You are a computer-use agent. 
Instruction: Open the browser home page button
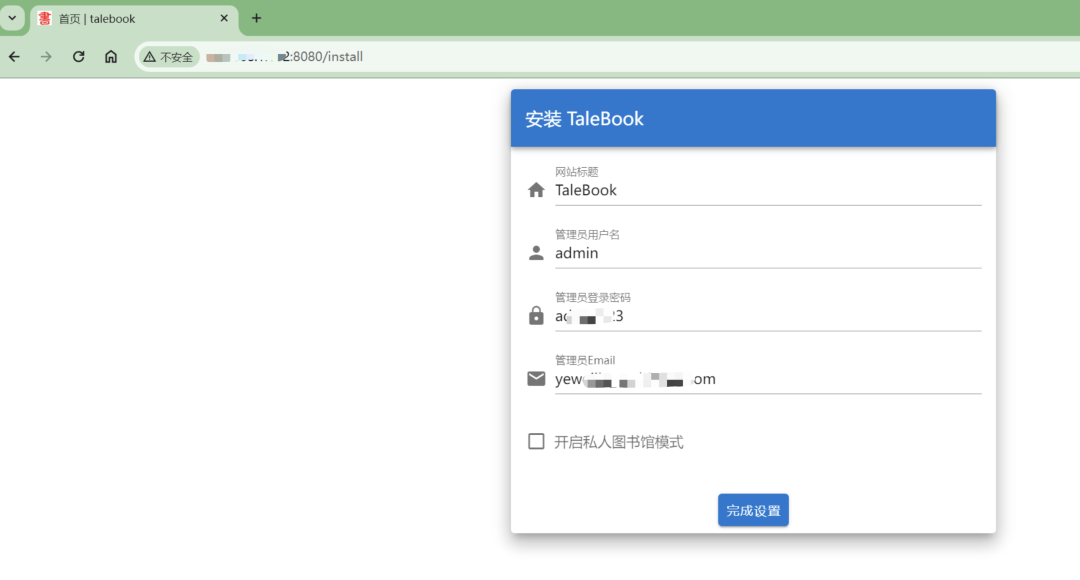point(111,56)
